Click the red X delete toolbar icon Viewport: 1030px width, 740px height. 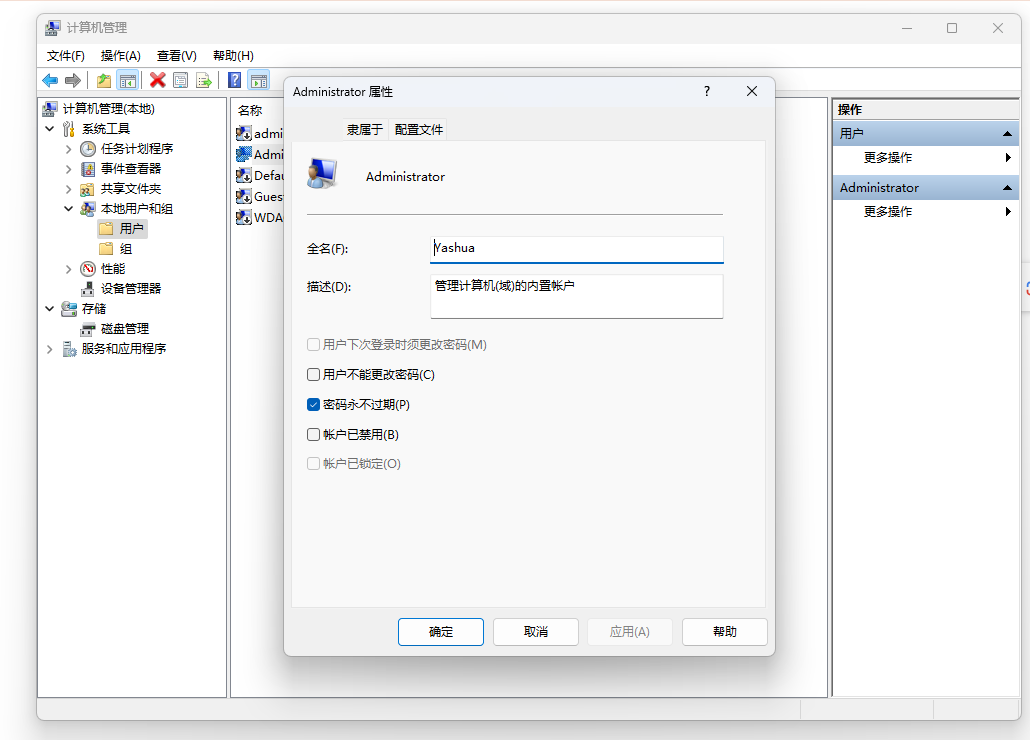[157, 81]
